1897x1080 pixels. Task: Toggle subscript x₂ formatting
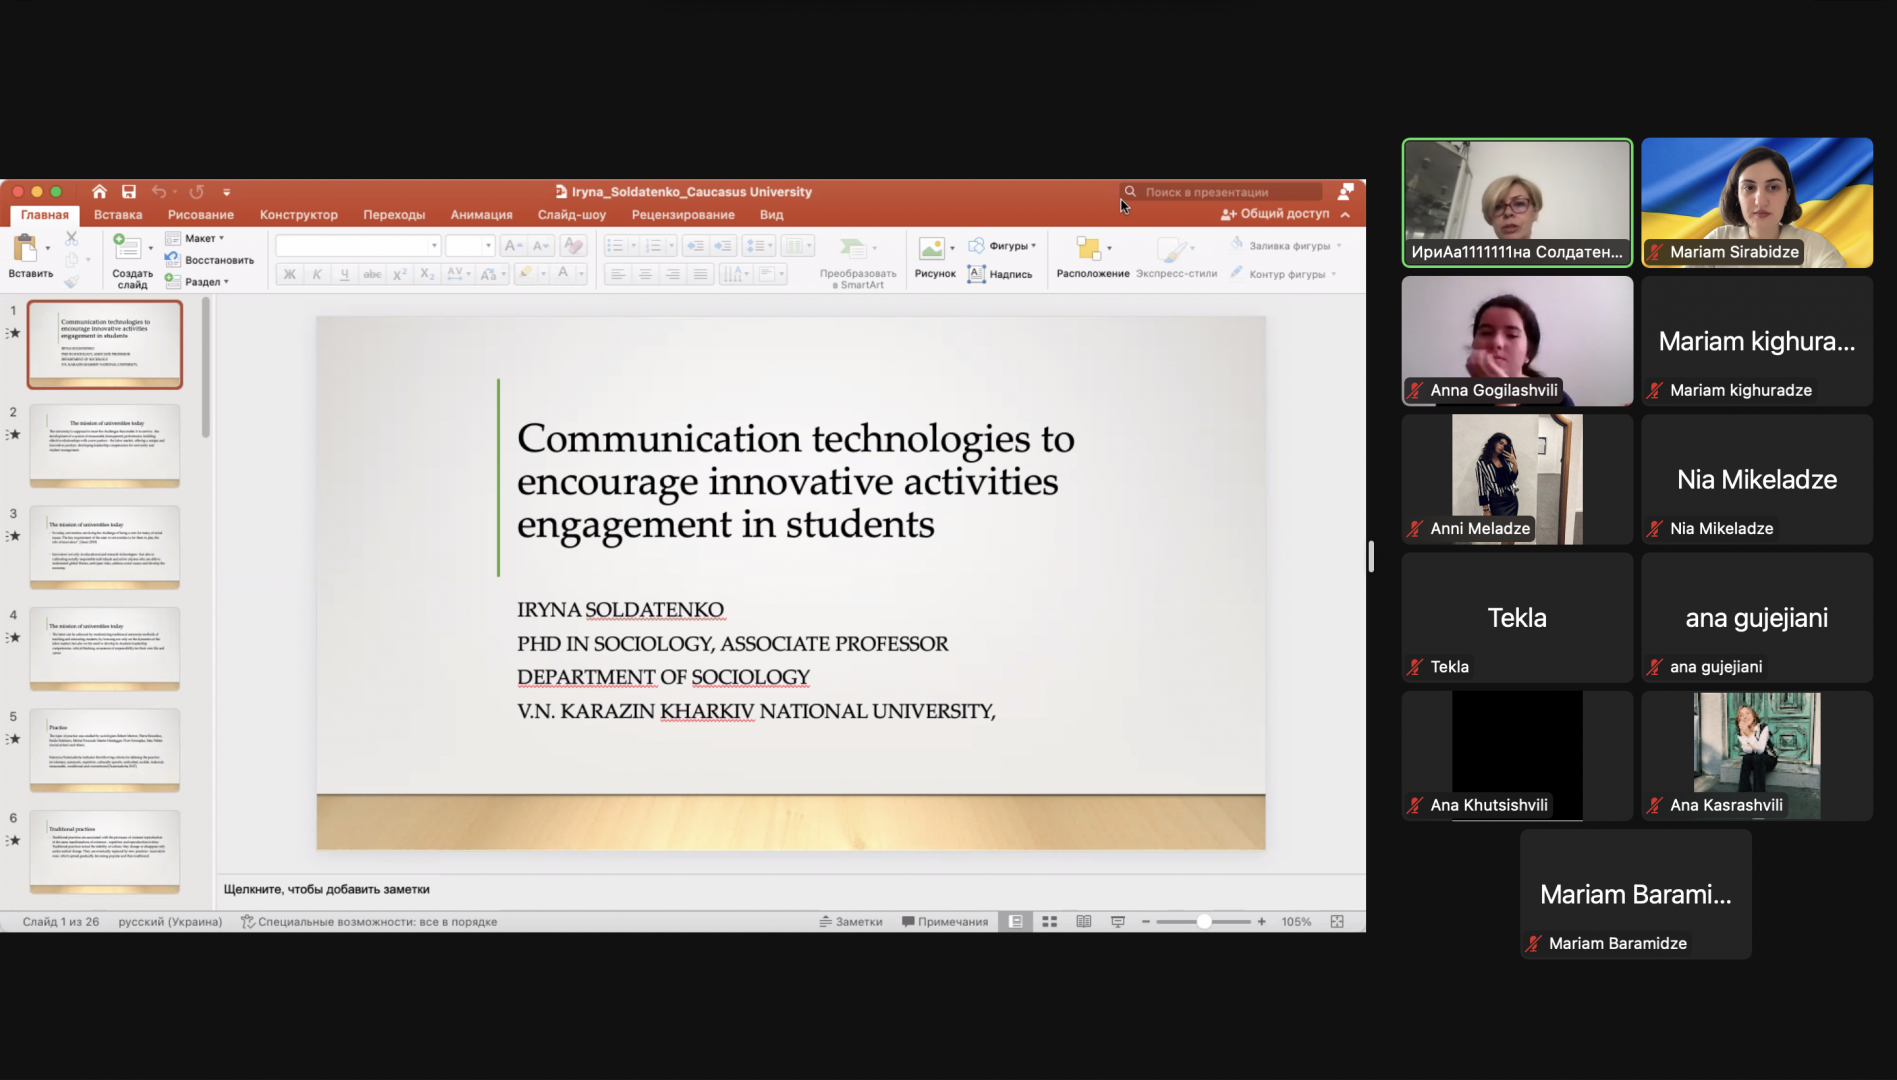[x=427, y=274]
